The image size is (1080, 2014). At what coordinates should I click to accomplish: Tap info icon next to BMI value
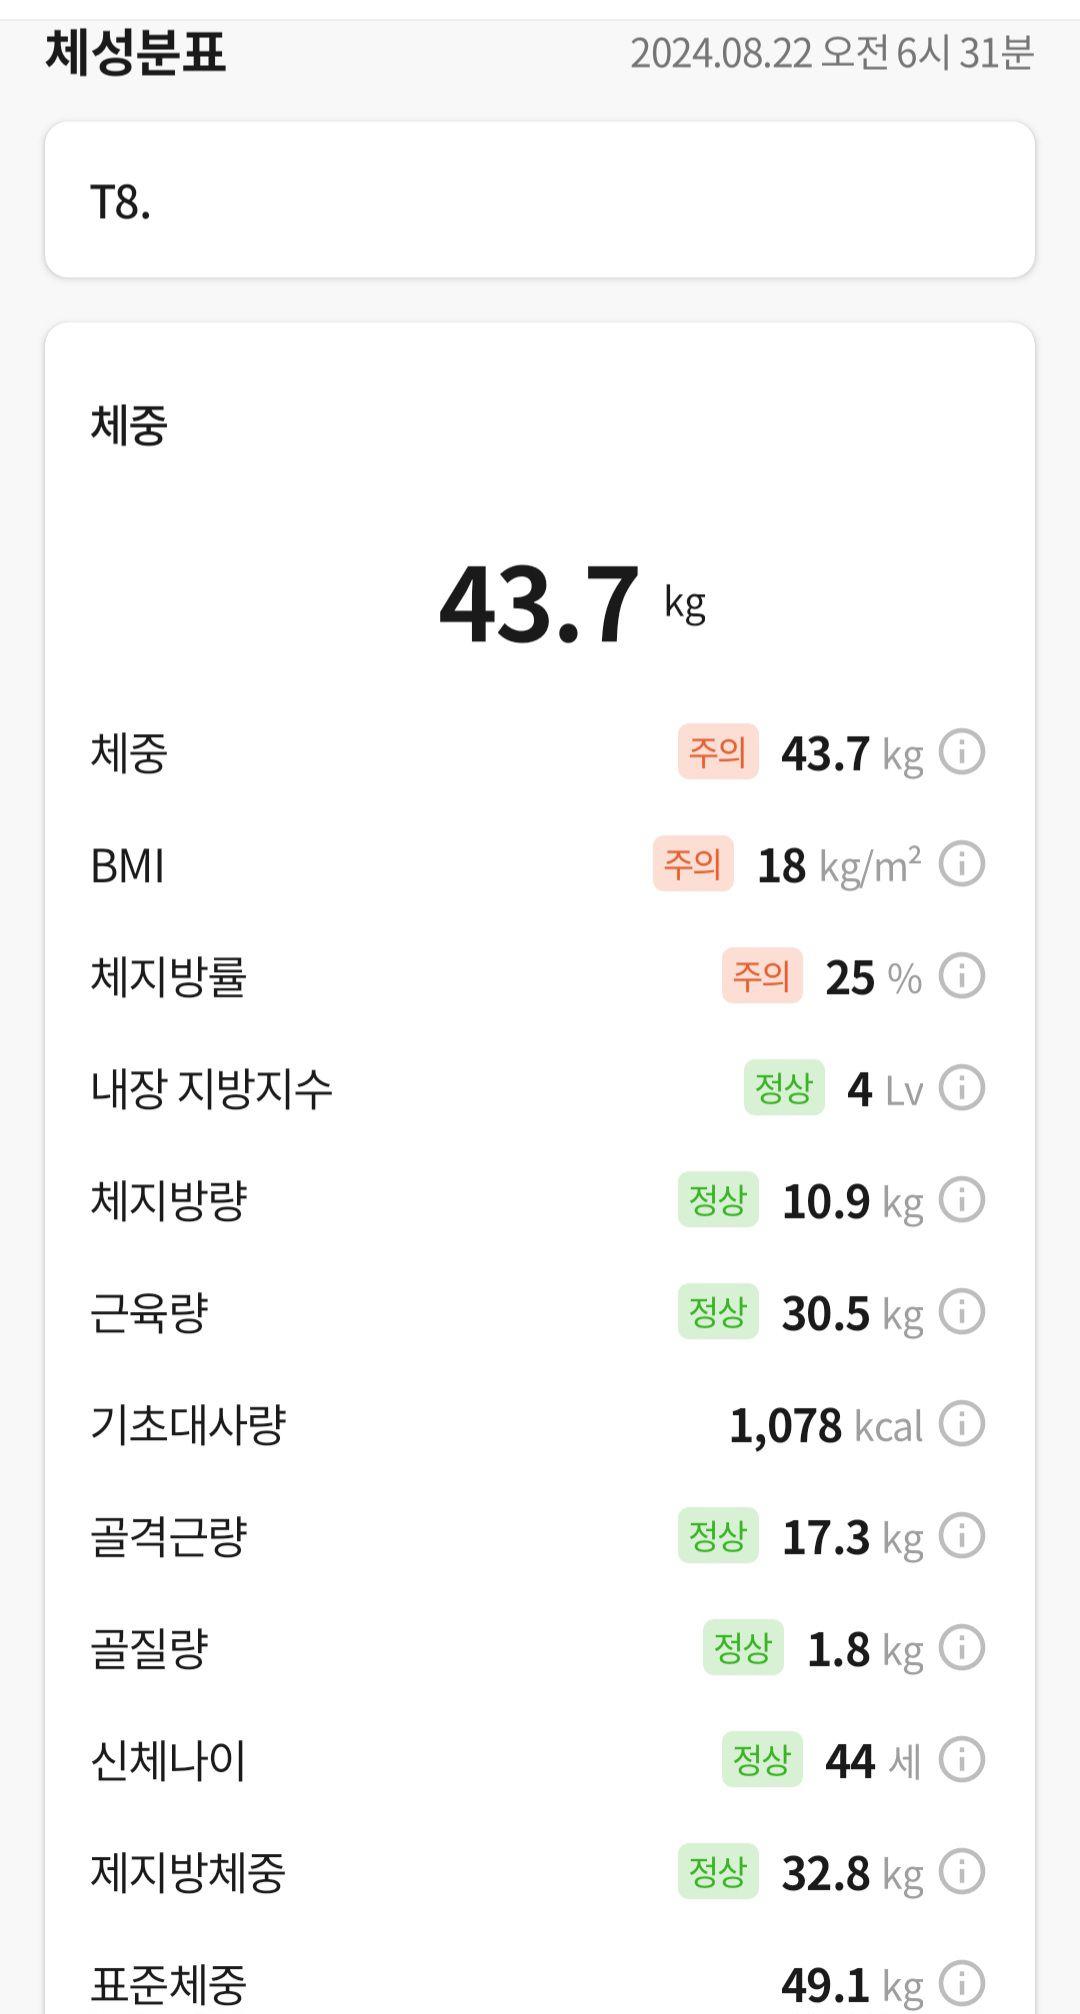tap(962, 864)
